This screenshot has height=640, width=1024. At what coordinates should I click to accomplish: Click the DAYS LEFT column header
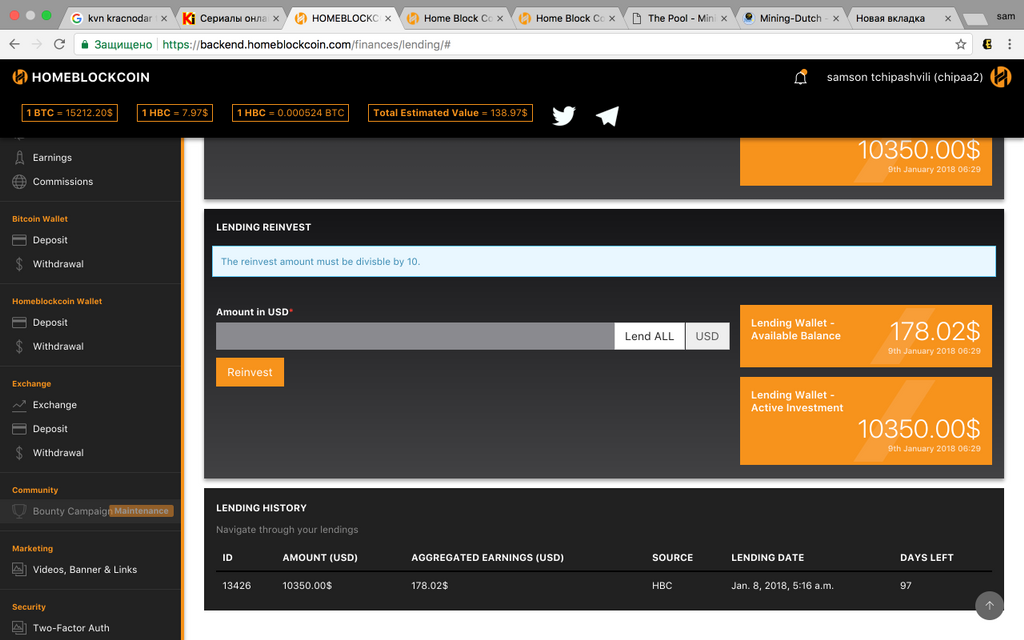[x=927, y=557]
